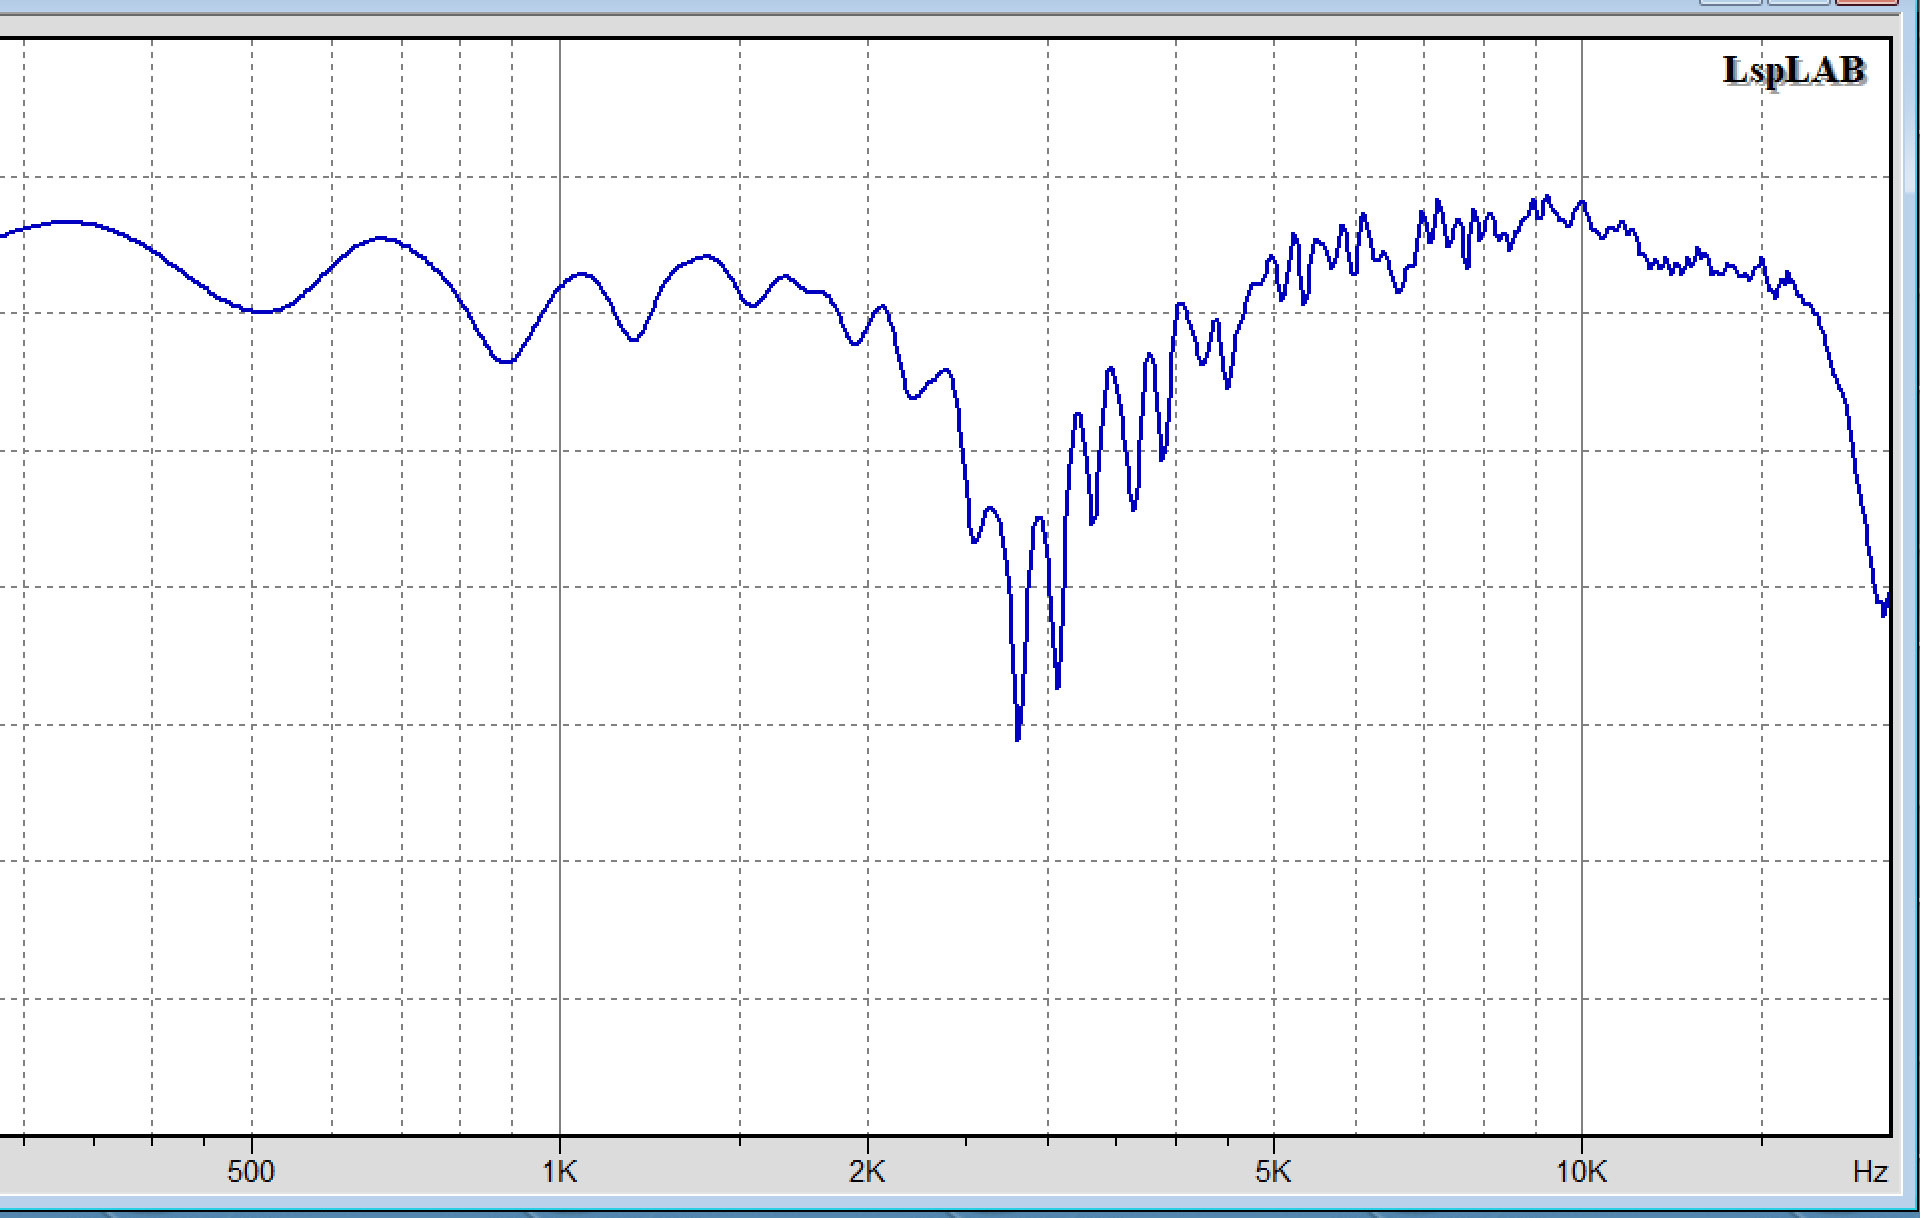Click the second deep dip right of deepest notch

coord(1057,686)
